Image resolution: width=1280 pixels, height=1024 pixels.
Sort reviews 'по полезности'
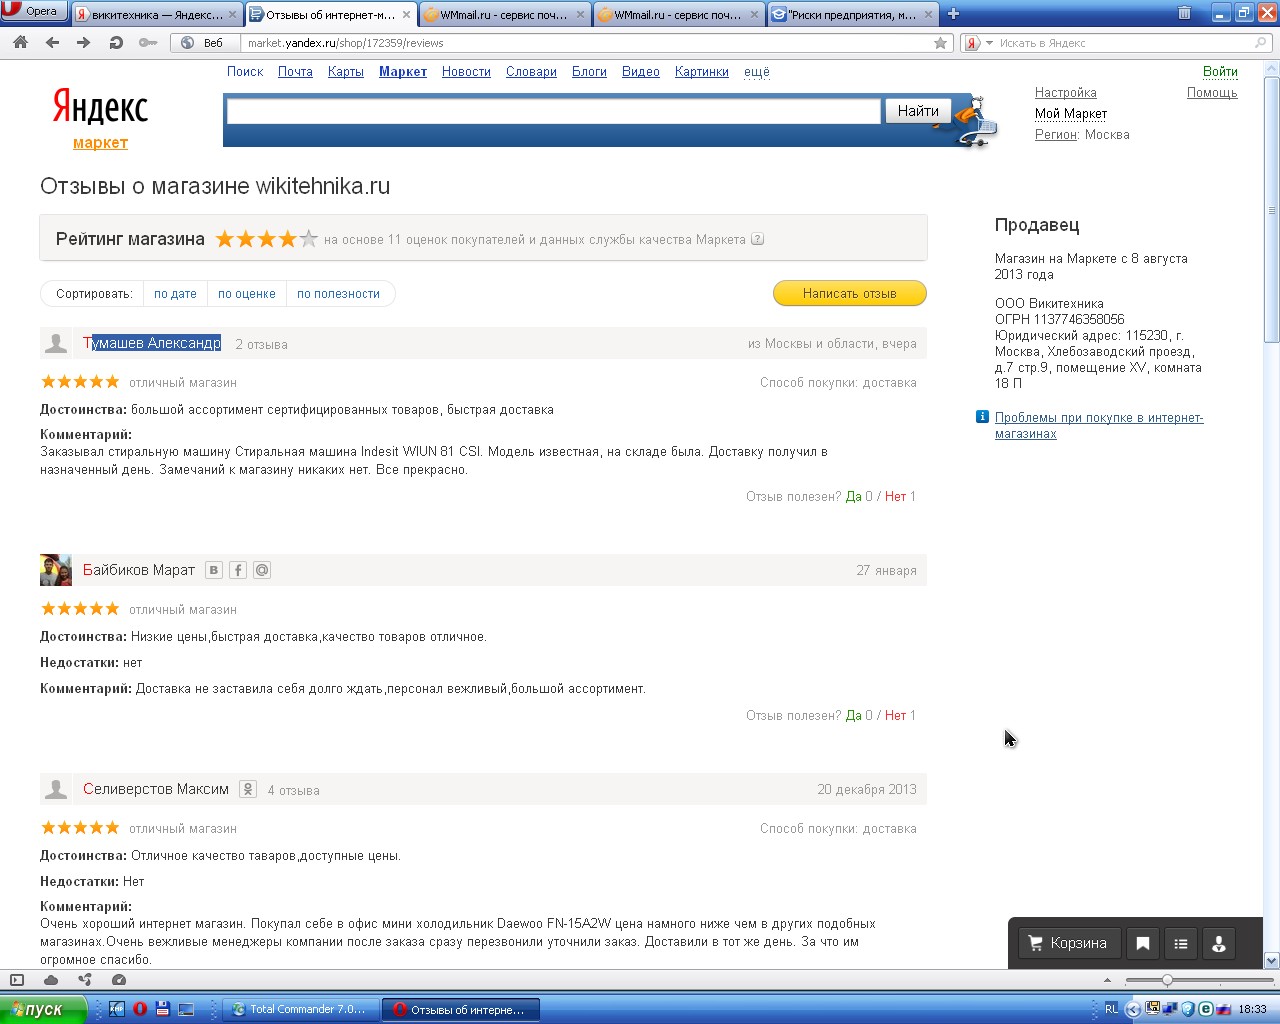point(338,294)
